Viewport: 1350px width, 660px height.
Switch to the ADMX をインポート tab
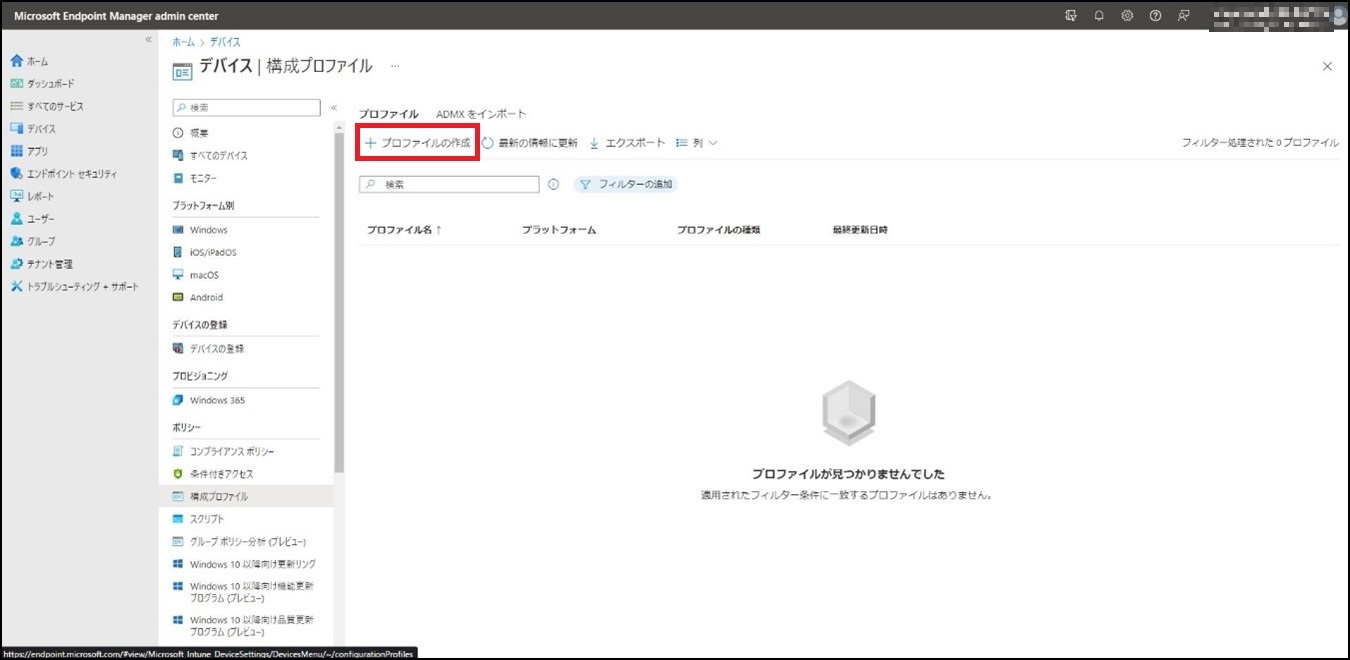[x=481, y=114]
